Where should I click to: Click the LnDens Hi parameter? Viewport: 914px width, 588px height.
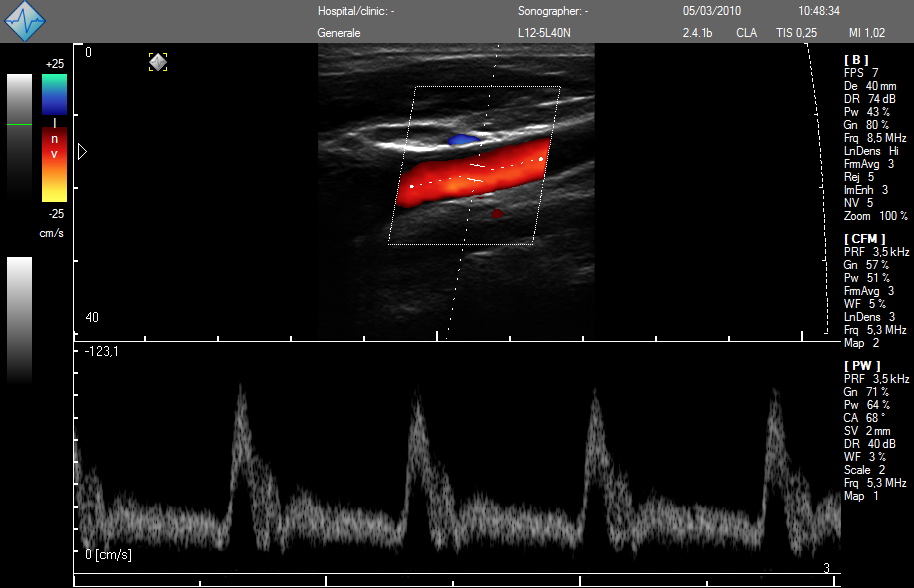point(871,151)
